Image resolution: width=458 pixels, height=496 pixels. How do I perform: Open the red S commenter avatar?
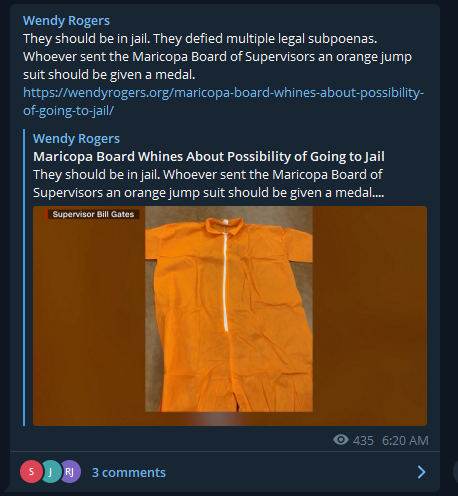[31, 472]
